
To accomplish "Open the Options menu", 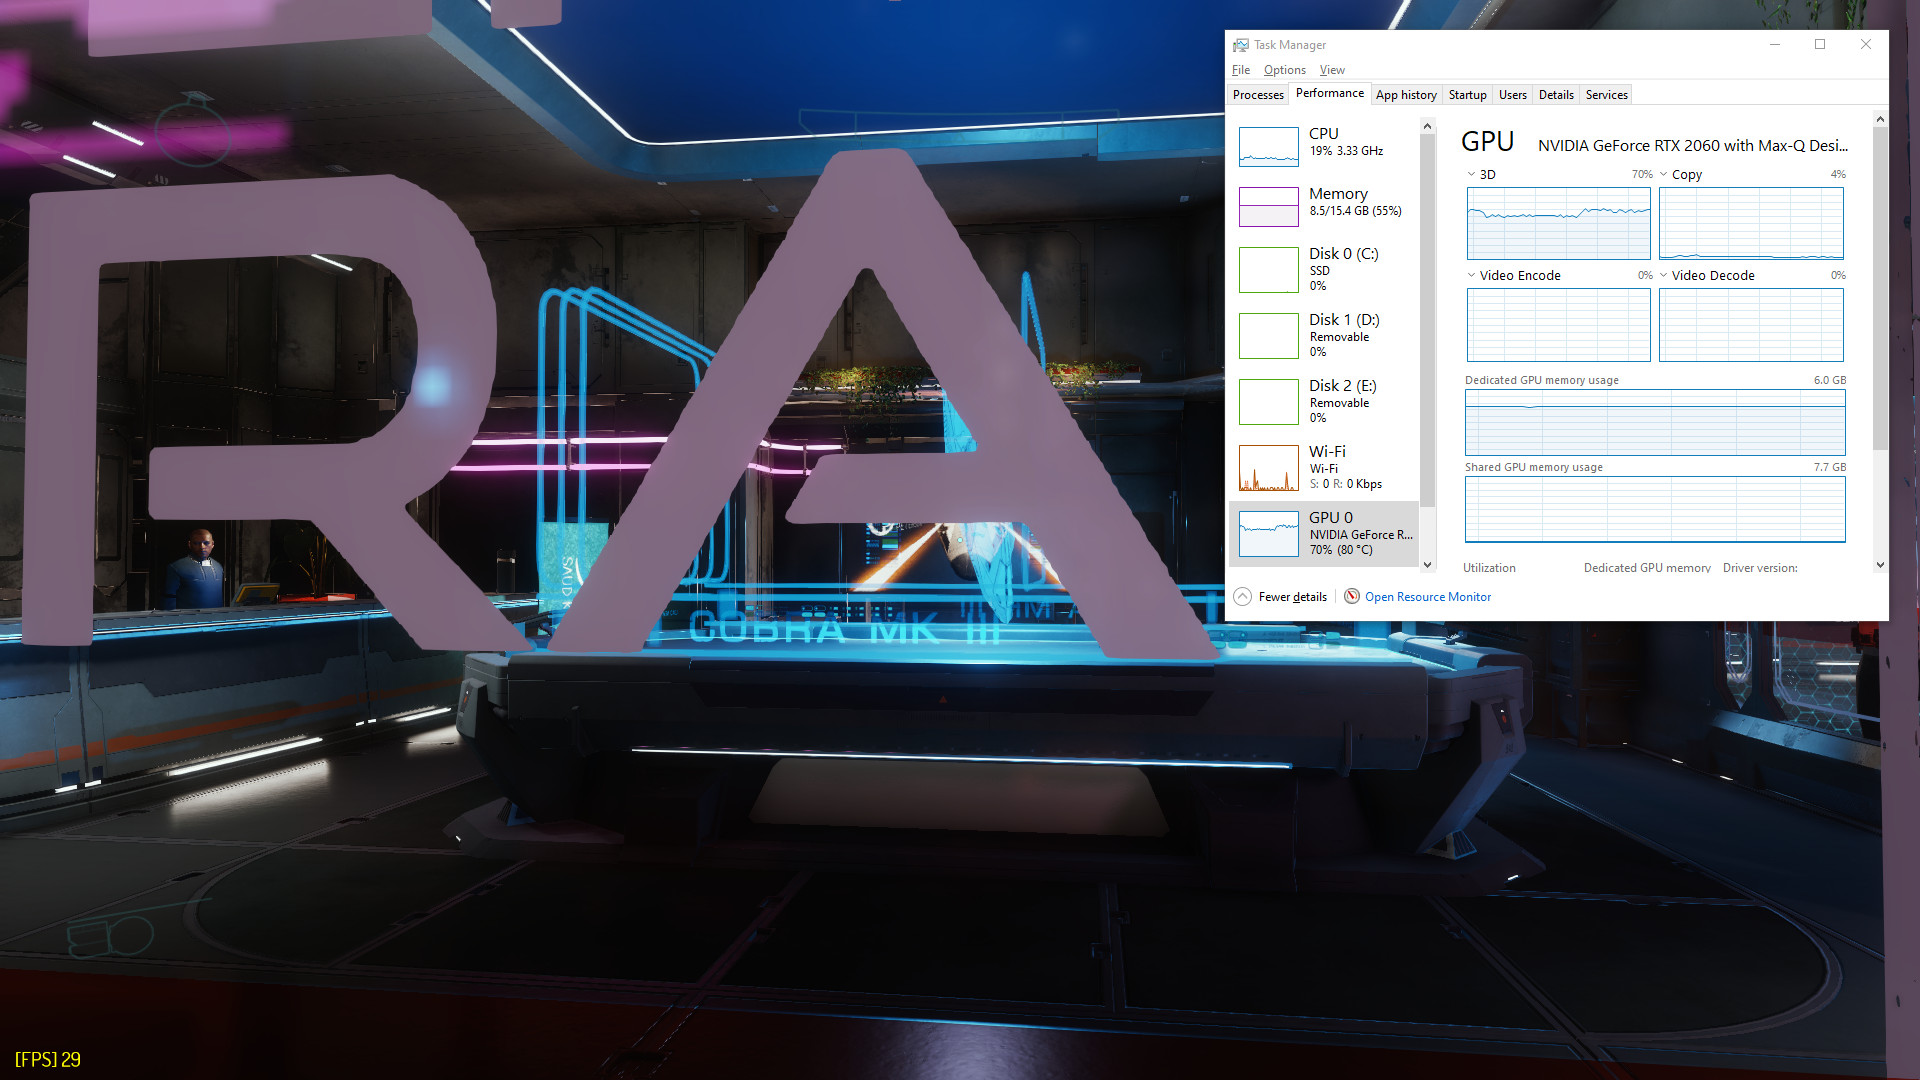I will [x=1284, y=70].
